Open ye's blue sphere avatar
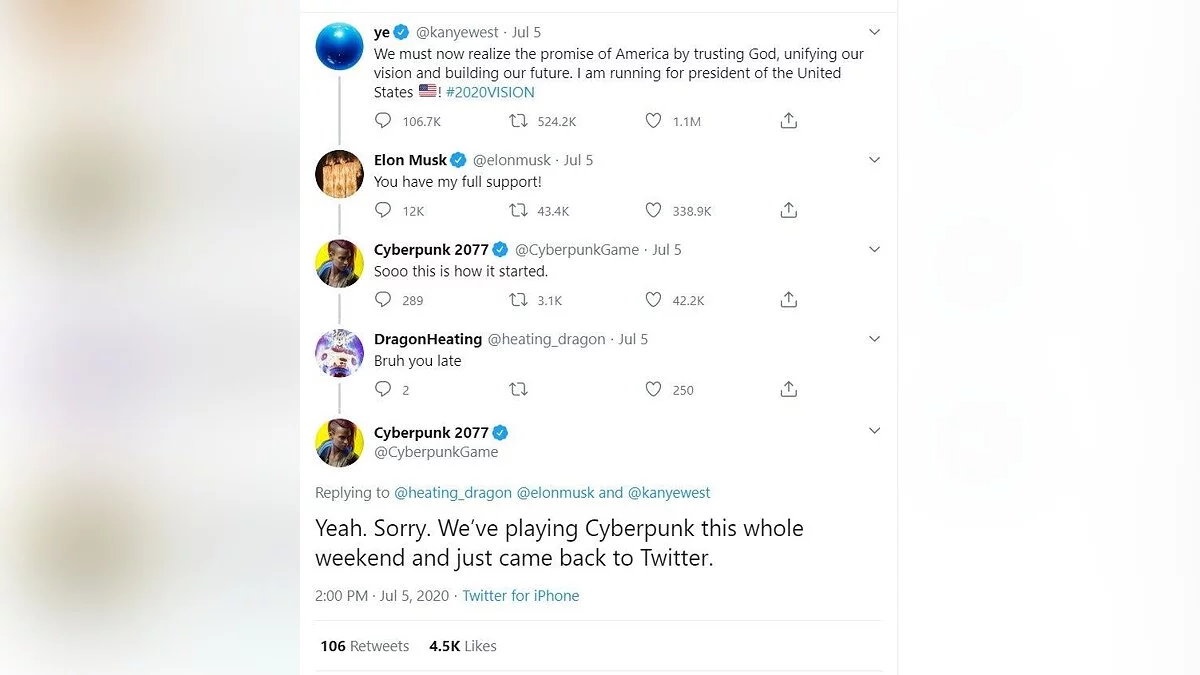 [339, 46]
